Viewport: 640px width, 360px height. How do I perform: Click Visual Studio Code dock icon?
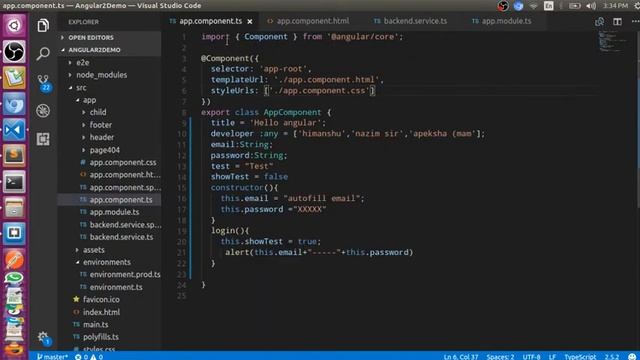(x=14, y=130)
